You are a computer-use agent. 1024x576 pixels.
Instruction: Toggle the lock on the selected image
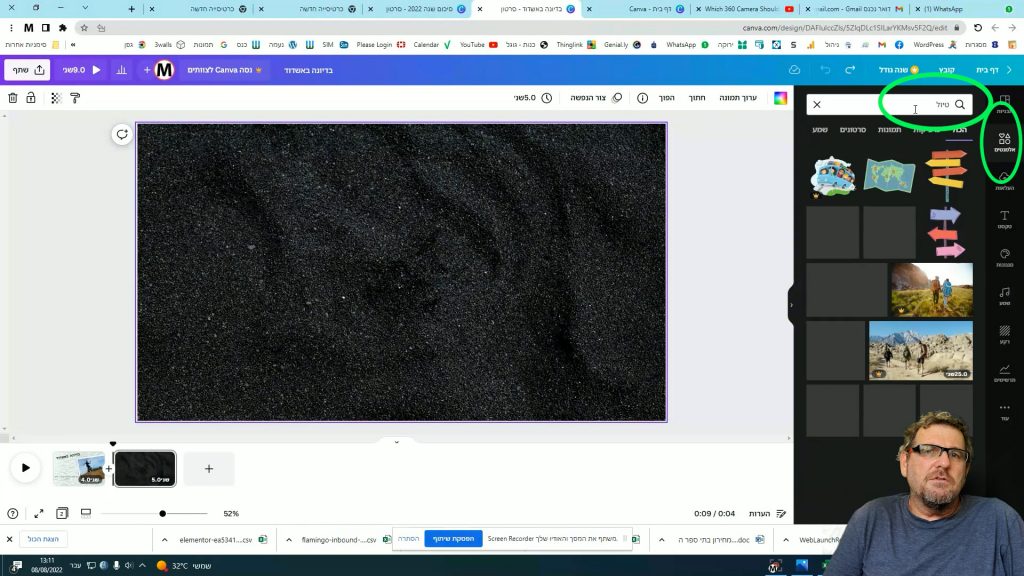click(x=31, y=98)
